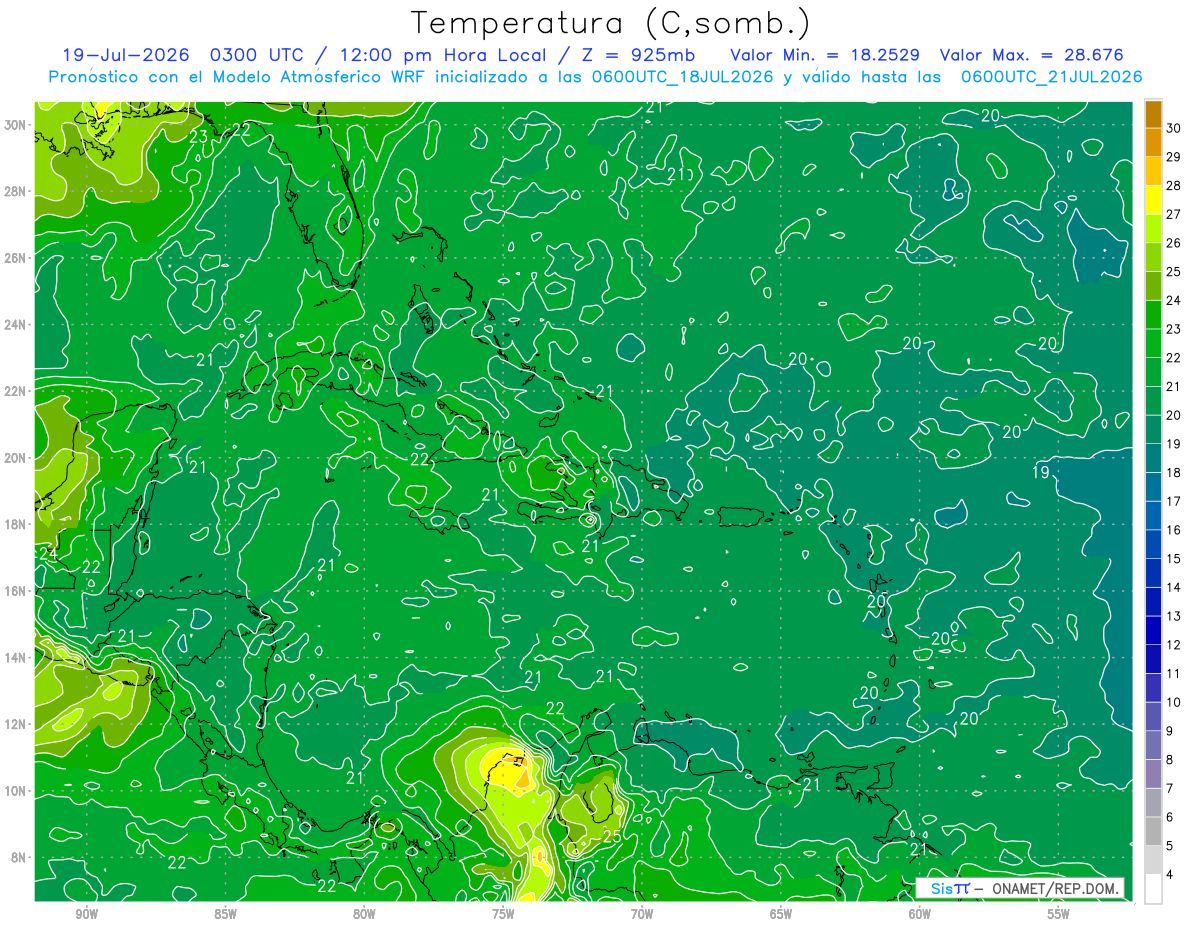This screenshot has width=1200, height=927.
Task: Click the "85W" longitude axis label
Action: [x=225, y=914]
